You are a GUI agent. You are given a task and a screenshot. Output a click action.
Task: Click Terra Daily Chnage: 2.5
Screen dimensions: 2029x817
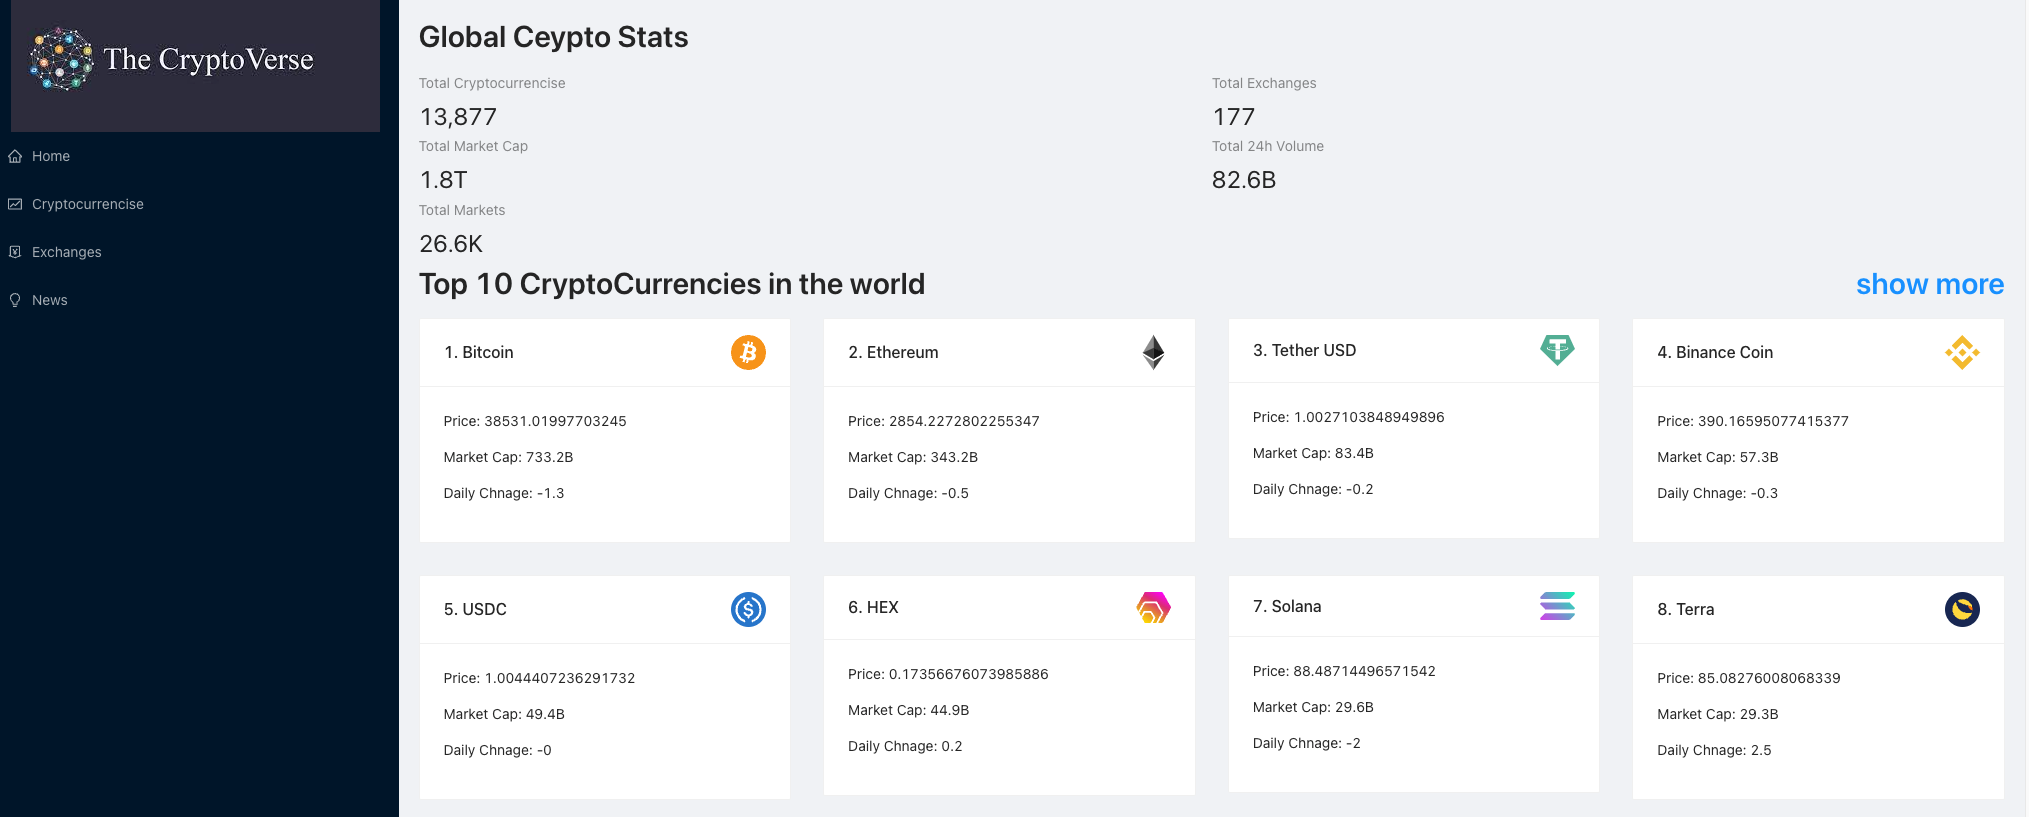click(1714, 750)
